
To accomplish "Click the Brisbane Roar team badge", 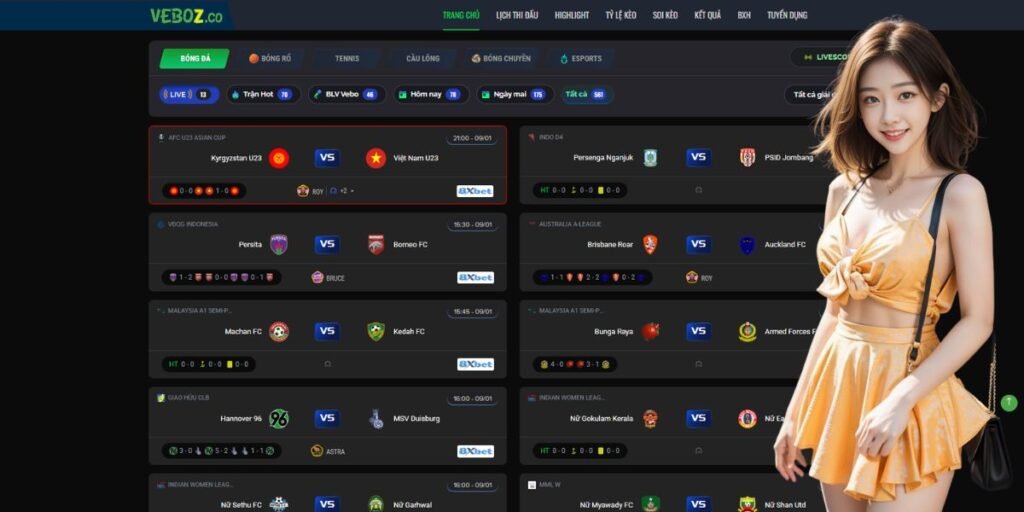I will [650, 245].
